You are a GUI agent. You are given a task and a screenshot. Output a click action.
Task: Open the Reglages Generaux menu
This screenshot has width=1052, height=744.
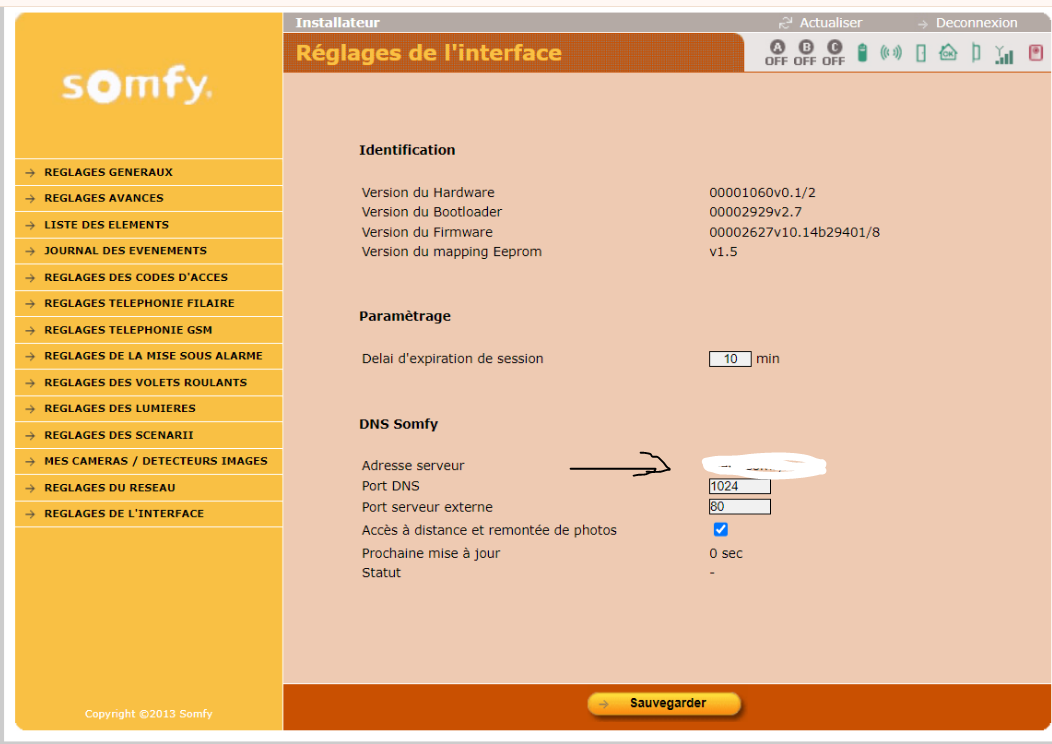(108, 172)
